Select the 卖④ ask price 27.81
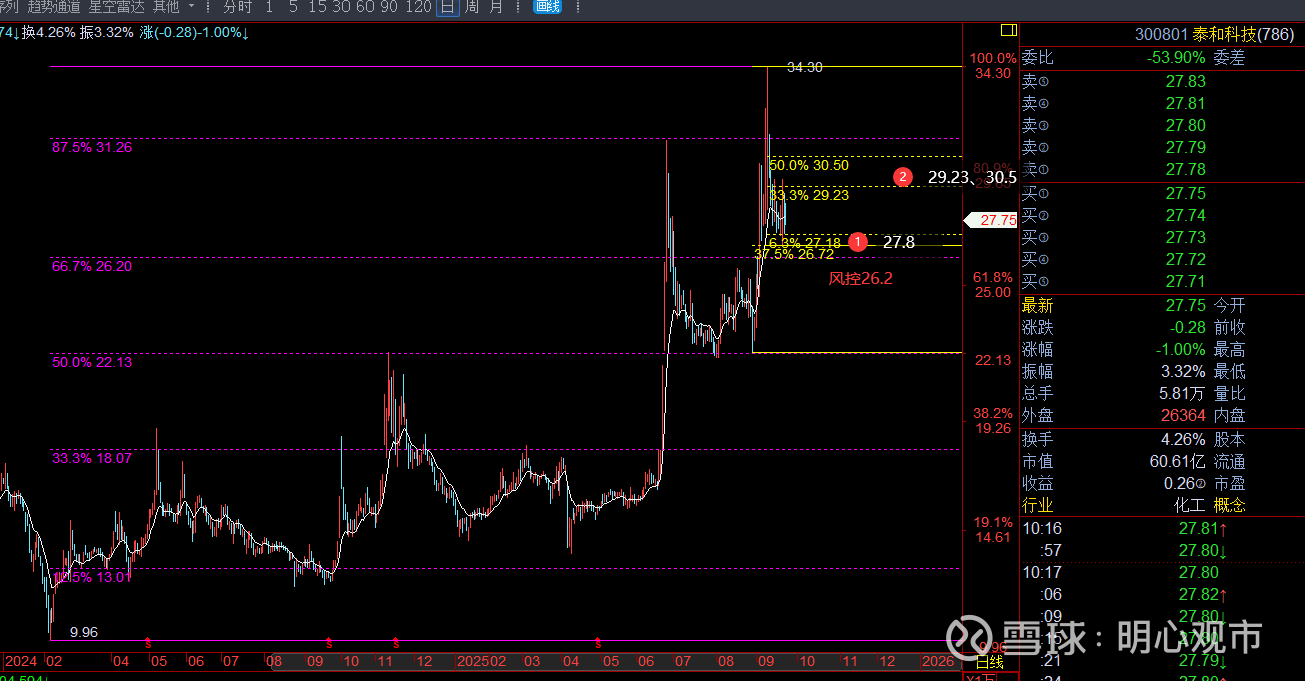 click(x=1186, y=104)
